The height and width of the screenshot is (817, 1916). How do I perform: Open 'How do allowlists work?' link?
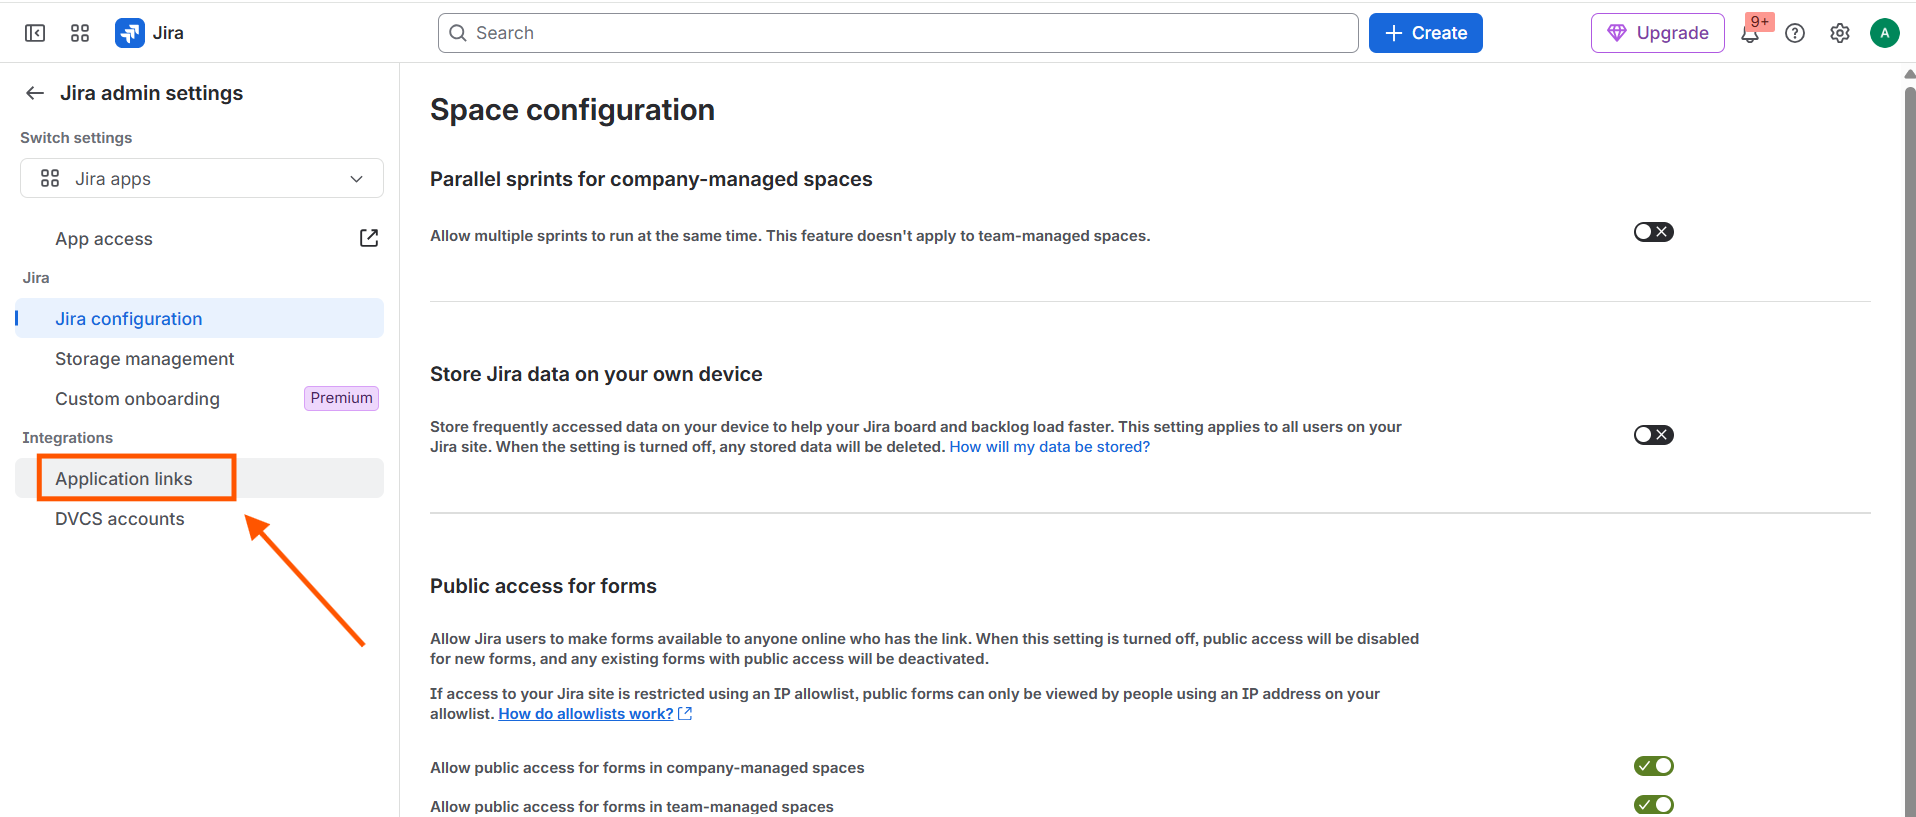click(586, 714)
